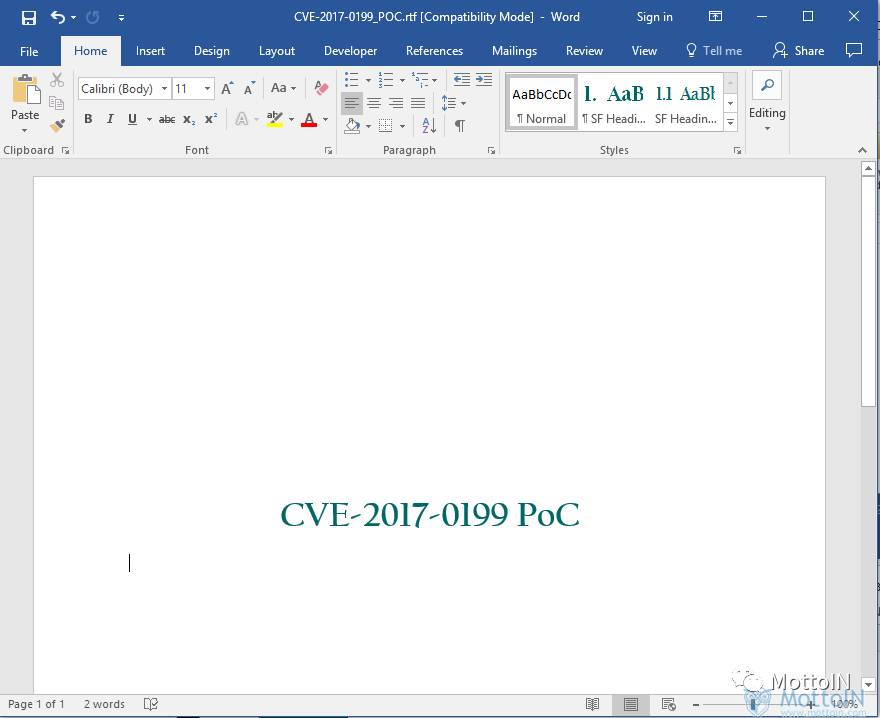Expand the Styles gallery More arrow

pyautogui.click(x=731, y=122)
